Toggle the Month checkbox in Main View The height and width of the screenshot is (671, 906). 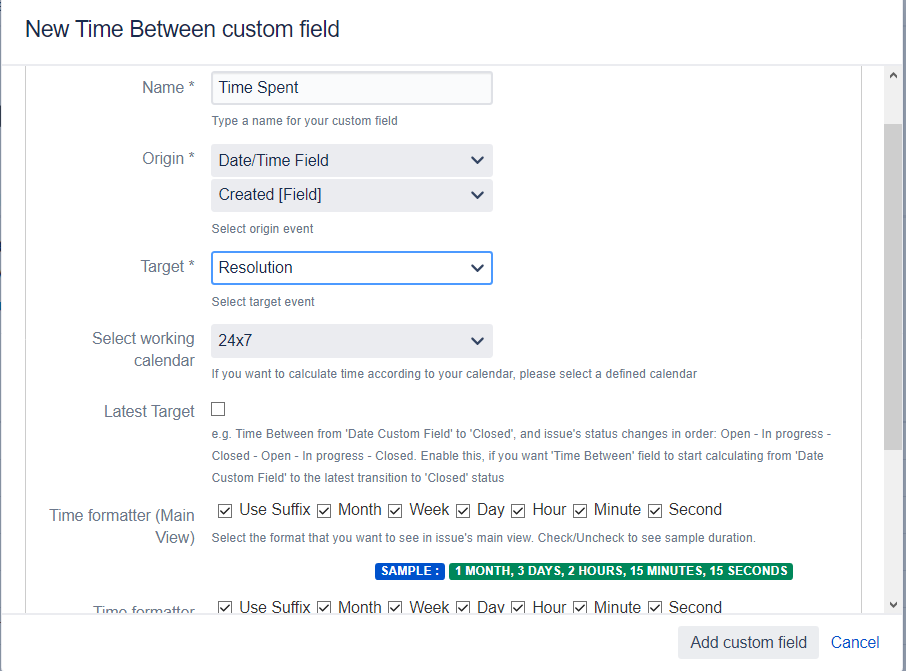point(324,511)
